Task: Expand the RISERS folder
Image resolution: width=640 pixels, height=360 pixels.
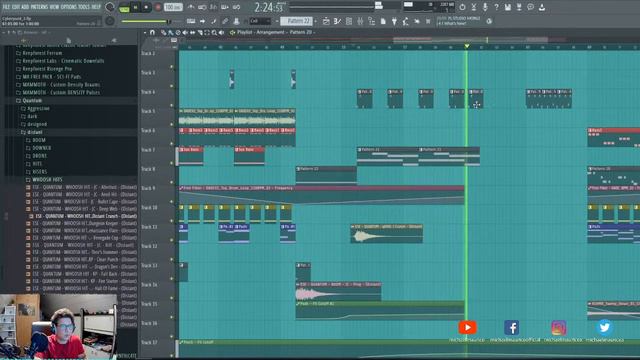Action: pyautogui.click(x=39, y=172)
